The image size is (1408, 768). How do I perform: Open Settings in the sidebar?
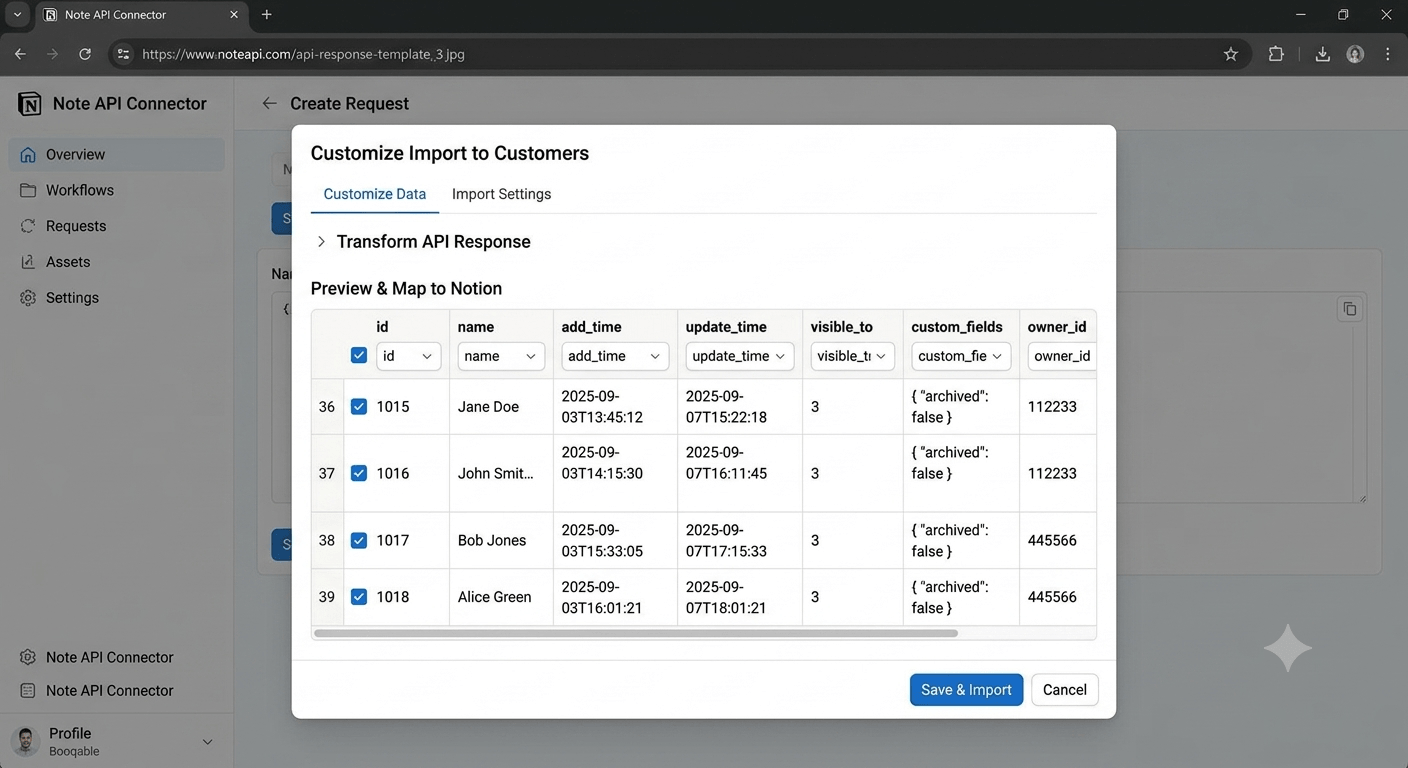click(x=117, y=298)
